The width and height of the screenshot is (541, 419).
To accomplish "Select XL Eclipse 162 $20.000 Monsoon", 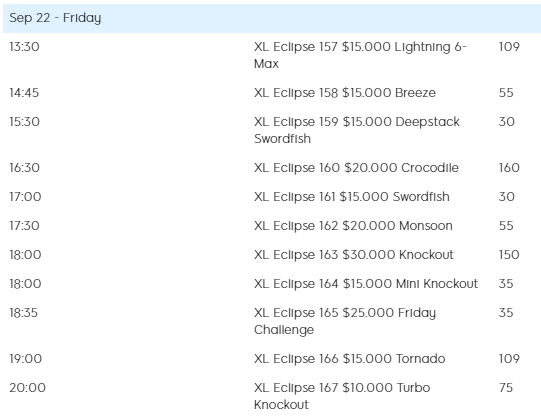I will point(353,226).
